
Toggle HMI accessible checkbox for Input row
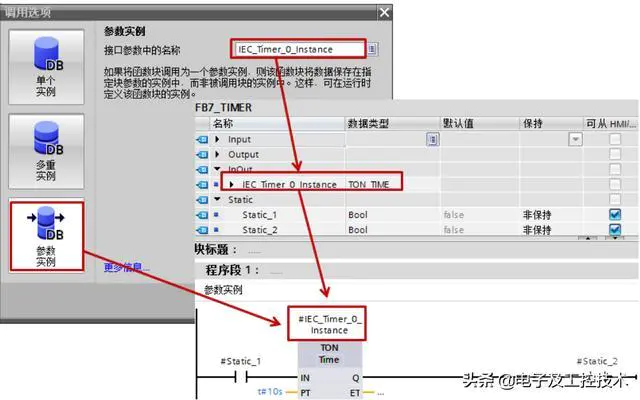[x=615, y=139]
